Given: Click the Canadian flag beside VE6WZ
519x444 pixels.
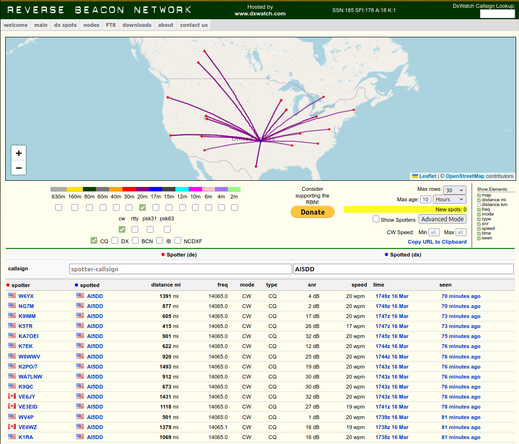Looking at the screenshot, I should (12, 426).
